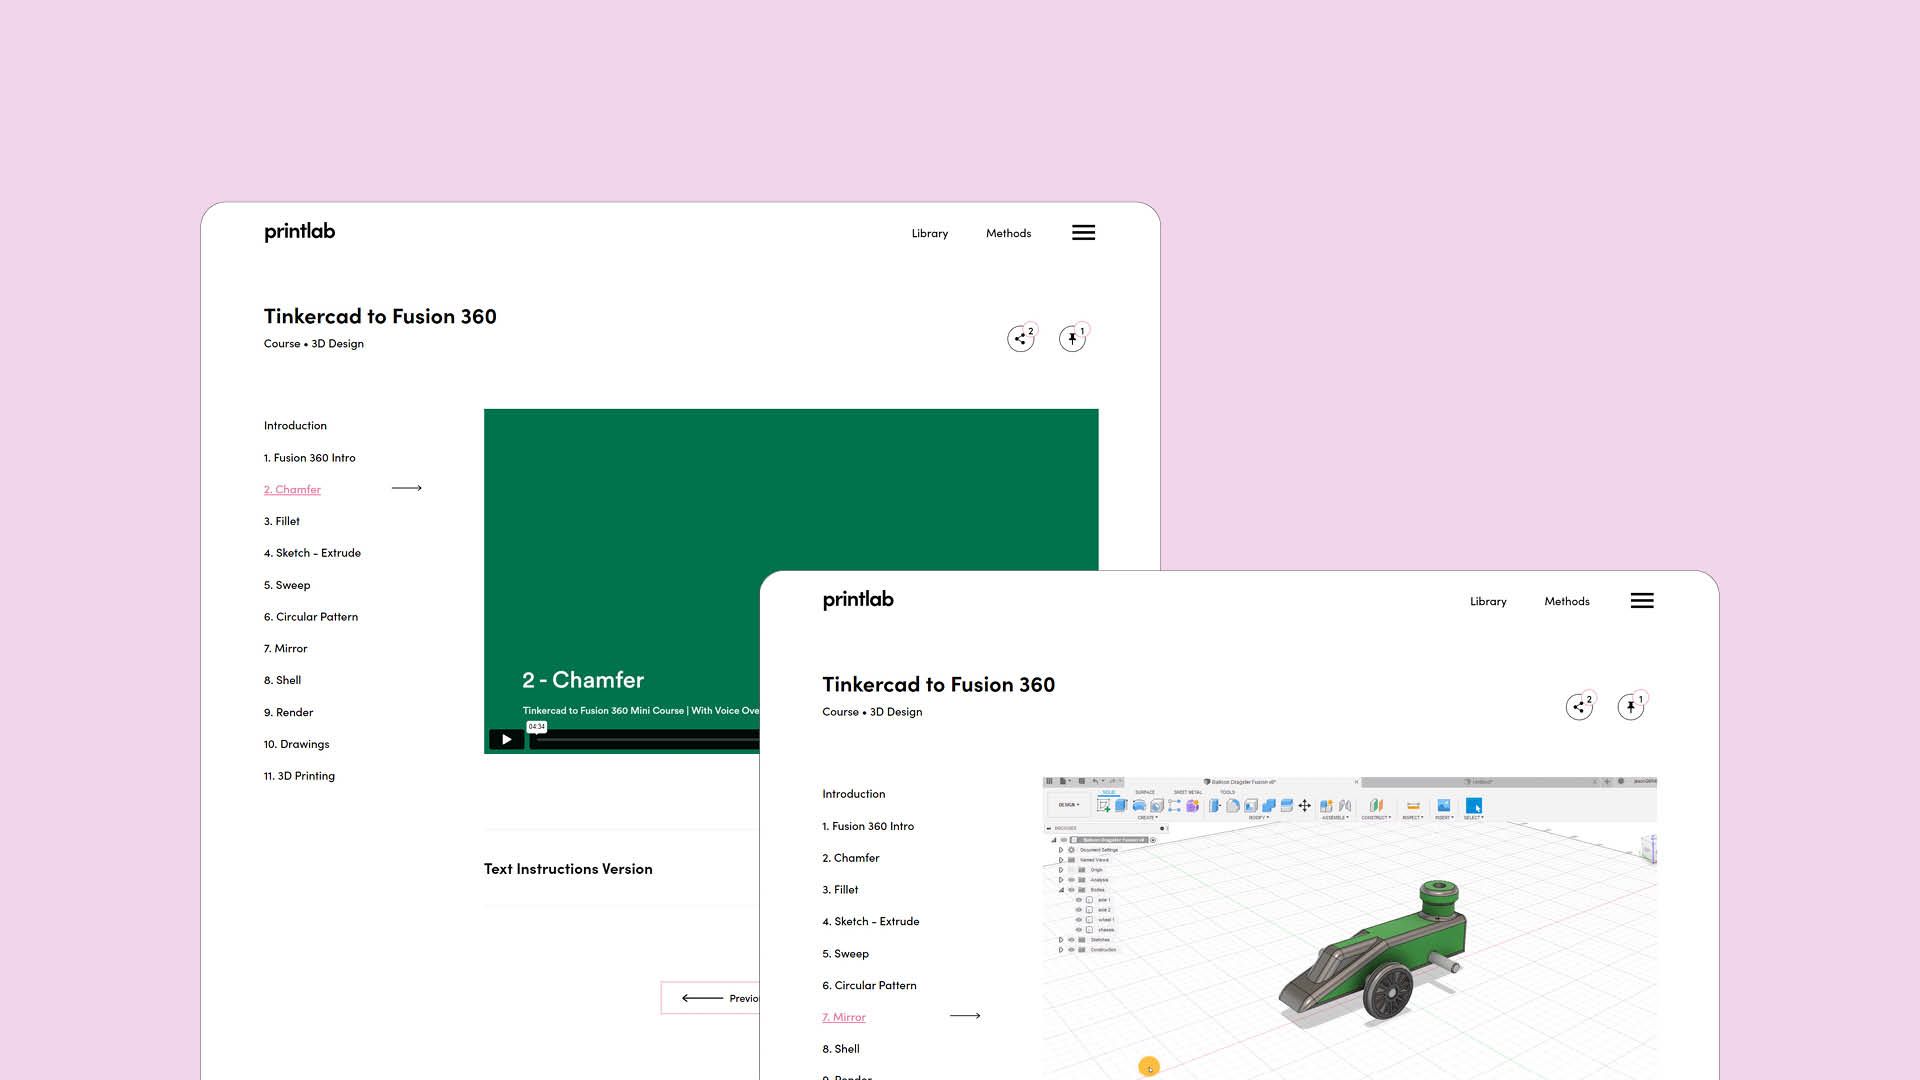Go to 7. Mirror lesson in front window

click(x=848, y=1017)
